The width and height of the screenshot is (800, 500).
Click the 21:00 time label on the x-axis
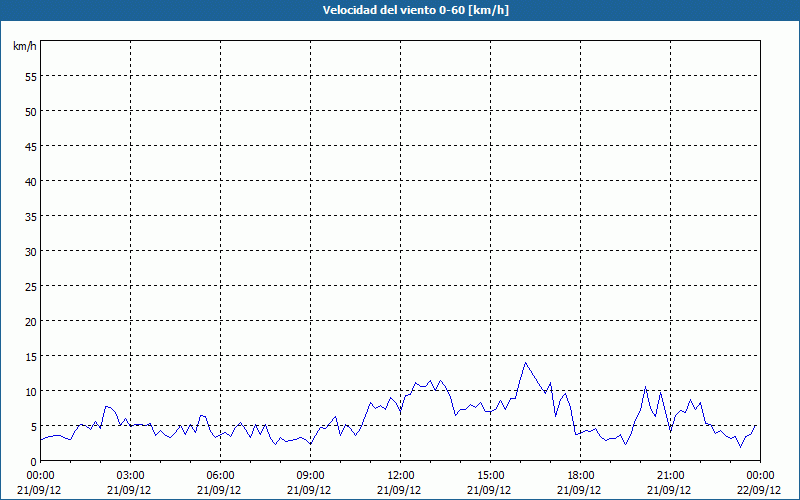[x=670, y=476]
